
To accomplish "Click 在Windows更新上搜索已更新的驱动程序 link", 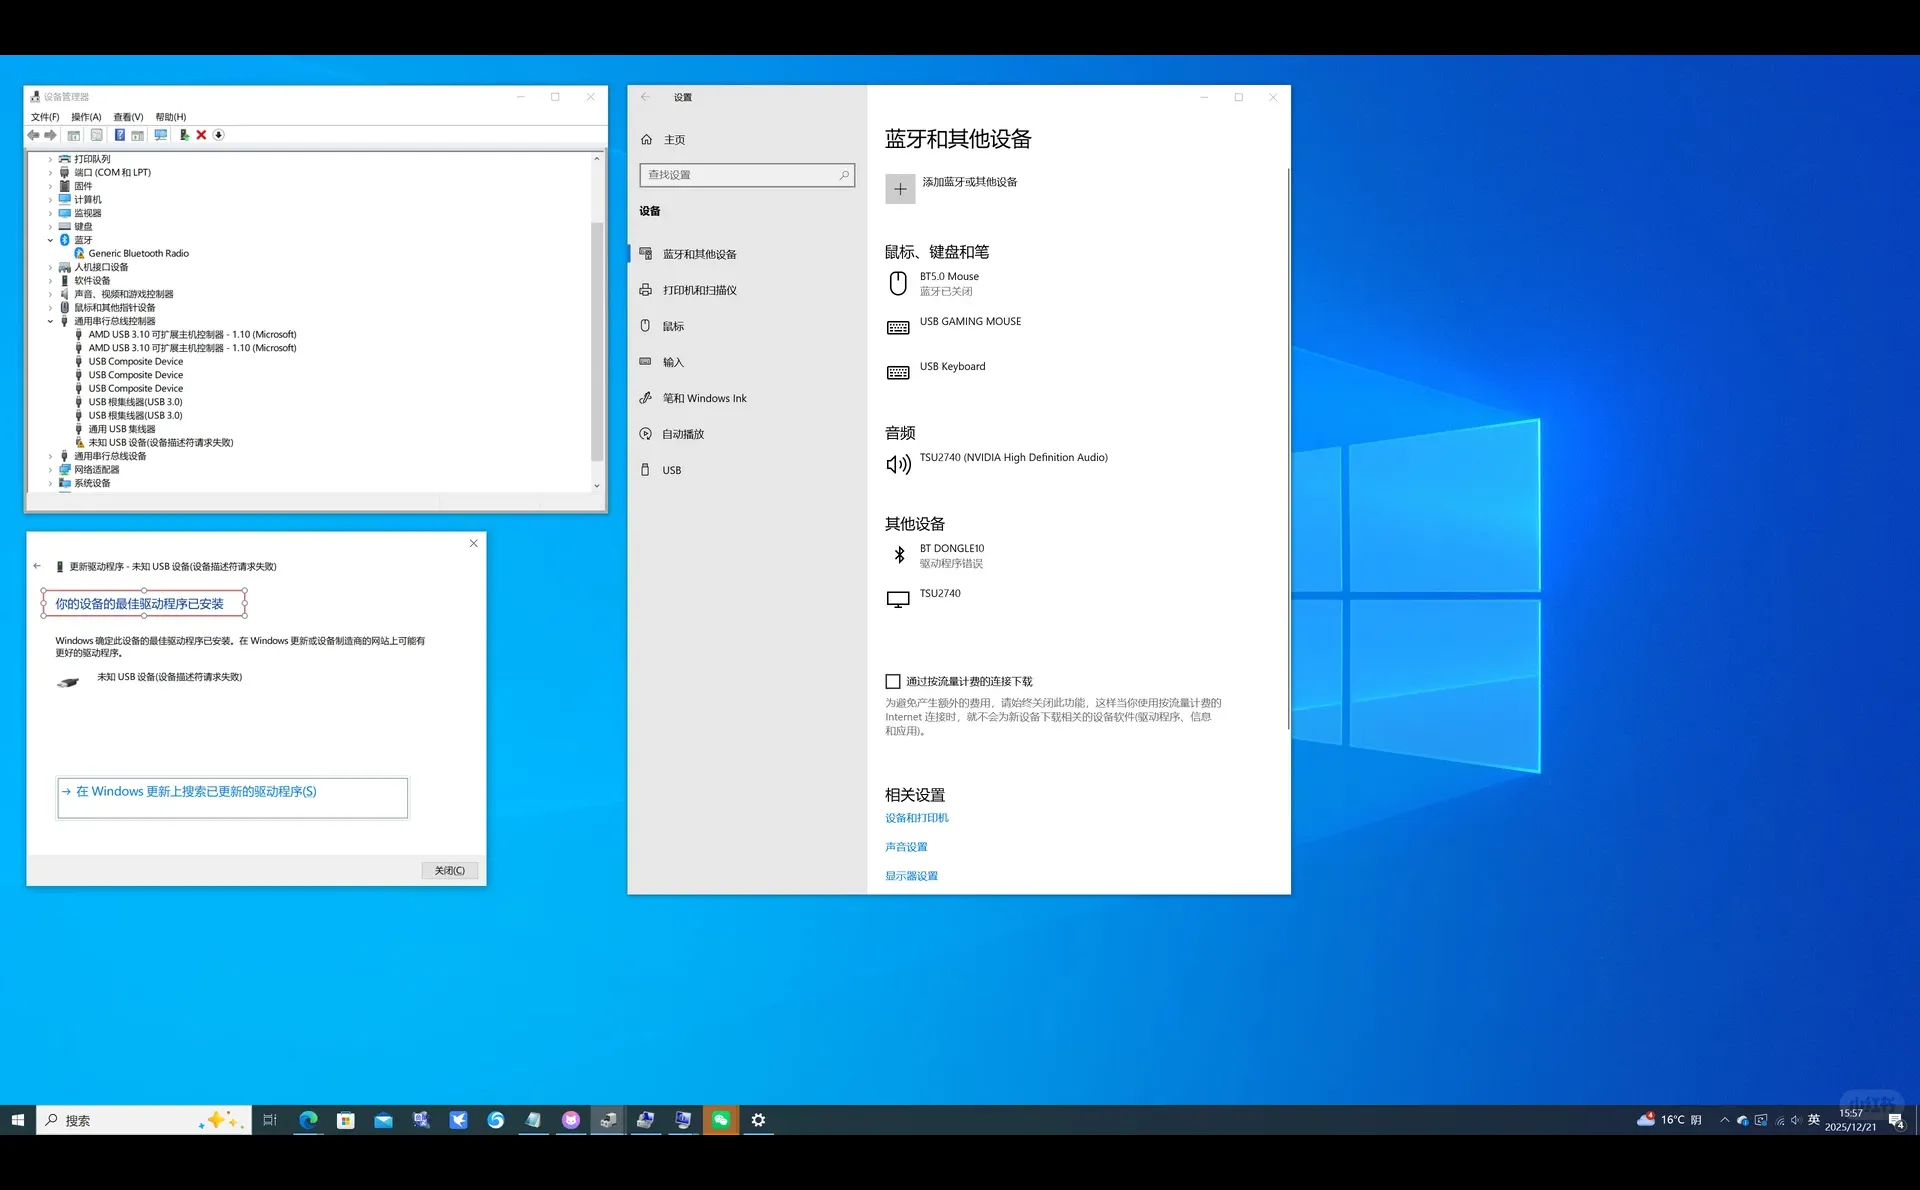I will click(x=197, y=791).
